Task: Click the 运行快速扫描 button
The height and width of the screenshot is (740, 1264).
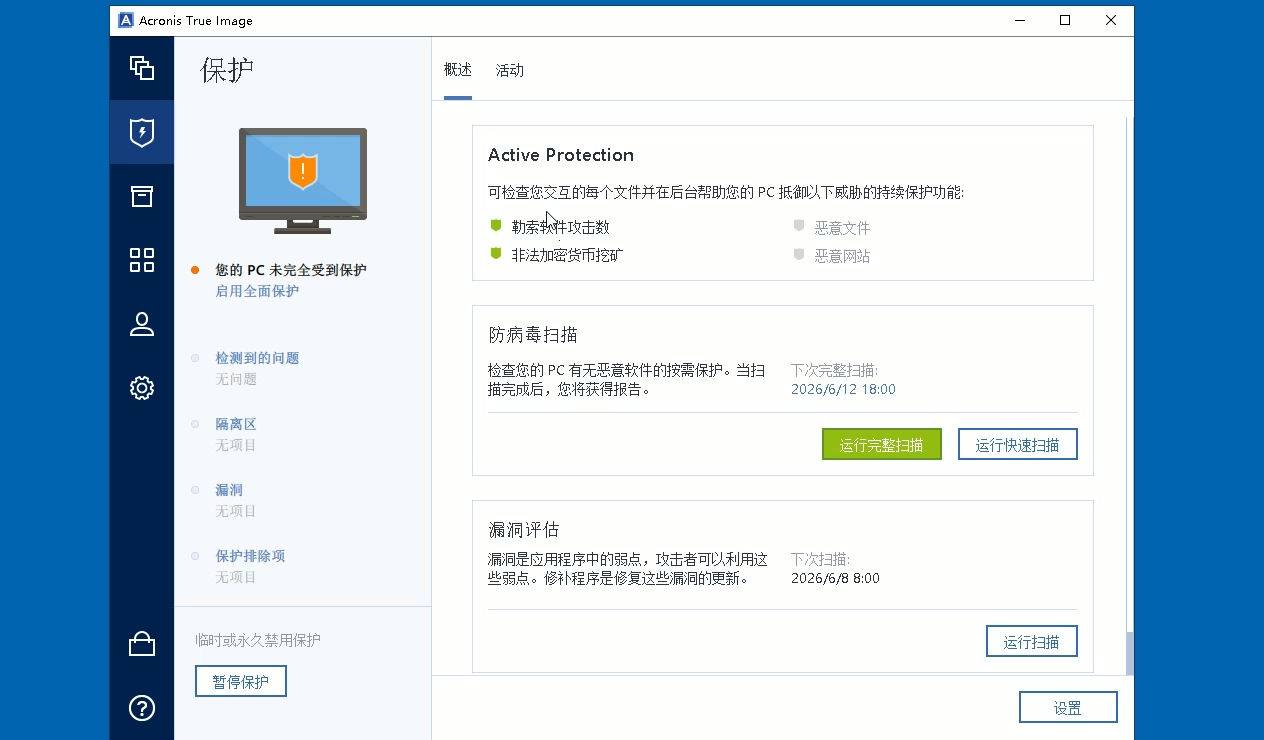Action: (1018, 445)
